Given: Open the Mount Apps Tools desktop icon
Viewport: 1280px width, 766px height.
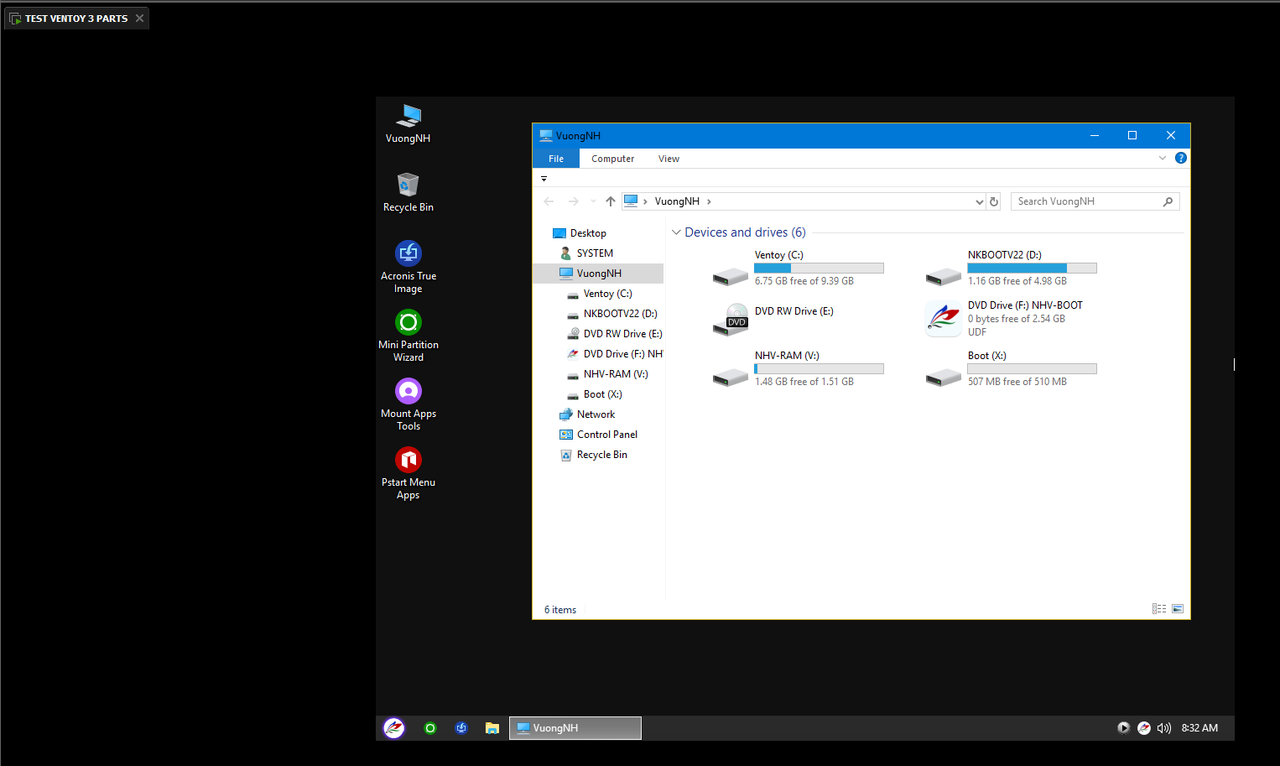Looking at the screenshot, I should click(408, 405).
